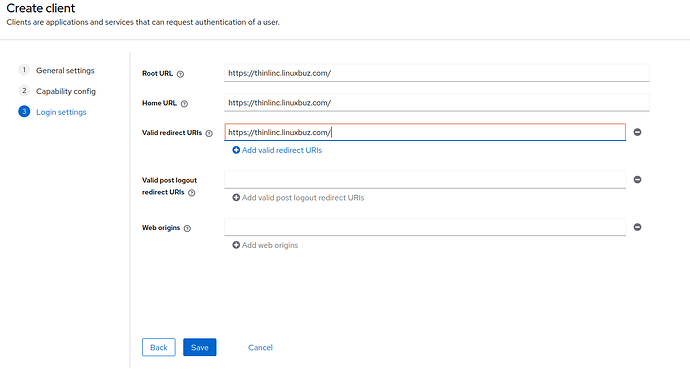The image size is (690, 372).
Task: Click Add web origins
Action: click(x=265, y=245)
